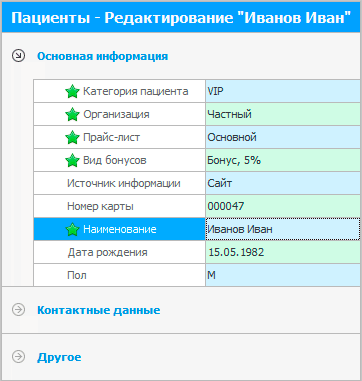Select the Организация row label
Viewport: 362px width, 381px height.
[x=116, y=114]
